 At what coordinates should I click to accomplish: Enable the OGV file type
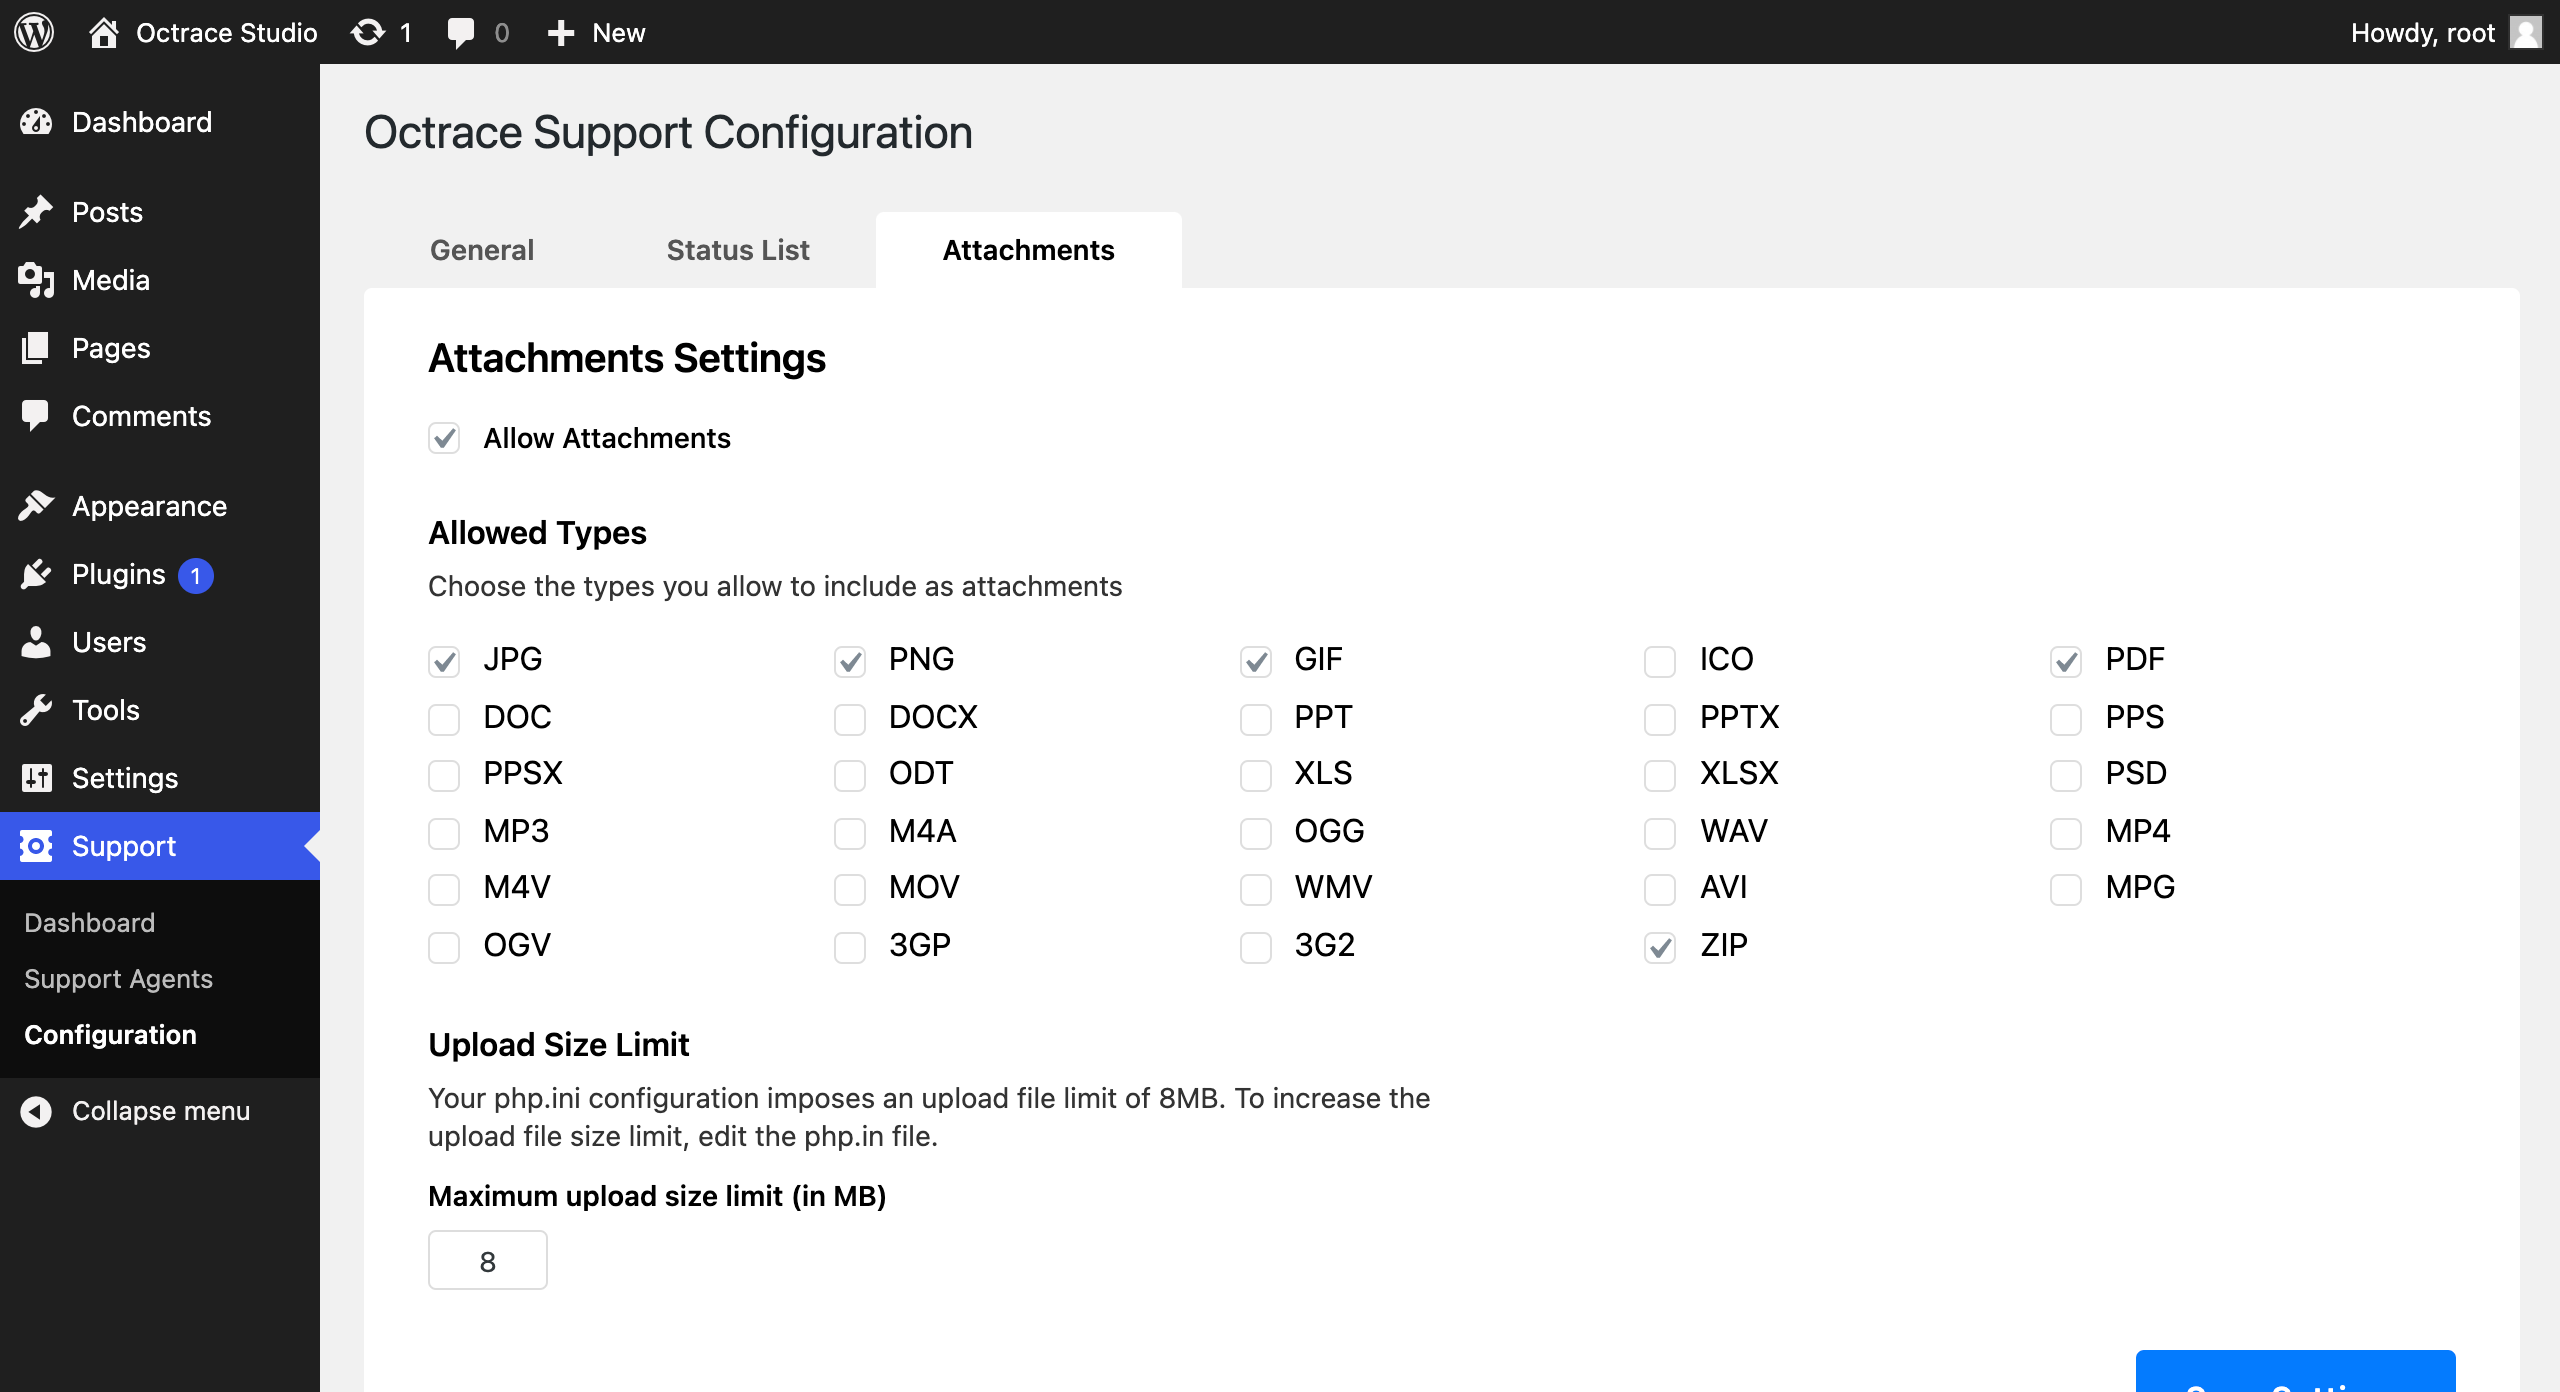[x=444, y=946]
